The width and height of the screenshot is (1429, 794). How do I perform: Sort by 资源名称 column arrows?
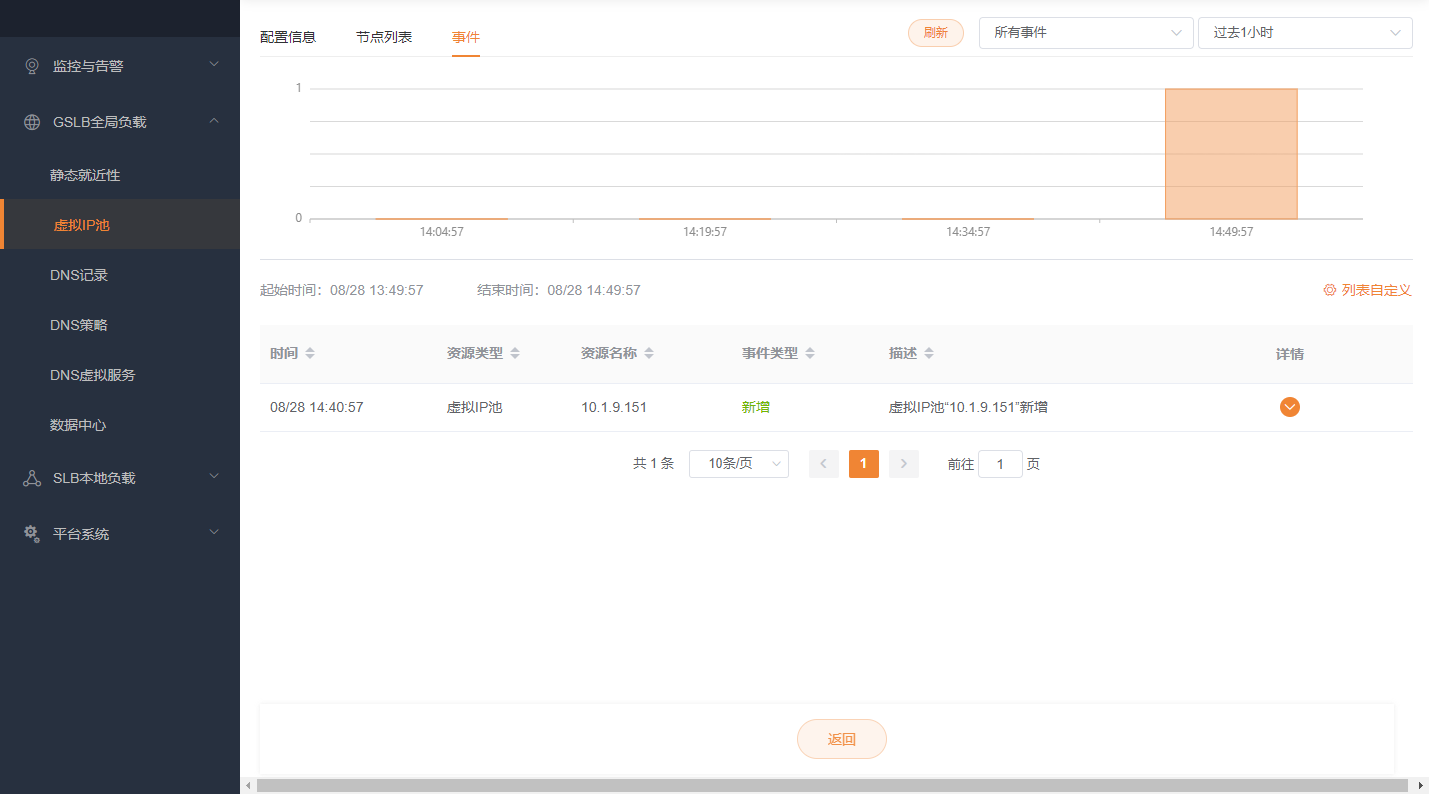(x=649, y=354)
